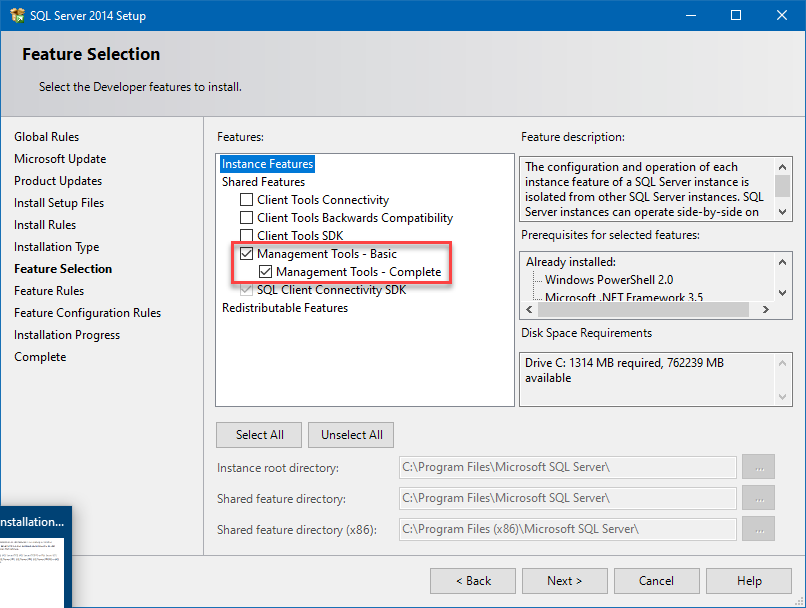Check Client Tools Backwards Compatibility
806x608 pixels.
[x=246, y=217]
